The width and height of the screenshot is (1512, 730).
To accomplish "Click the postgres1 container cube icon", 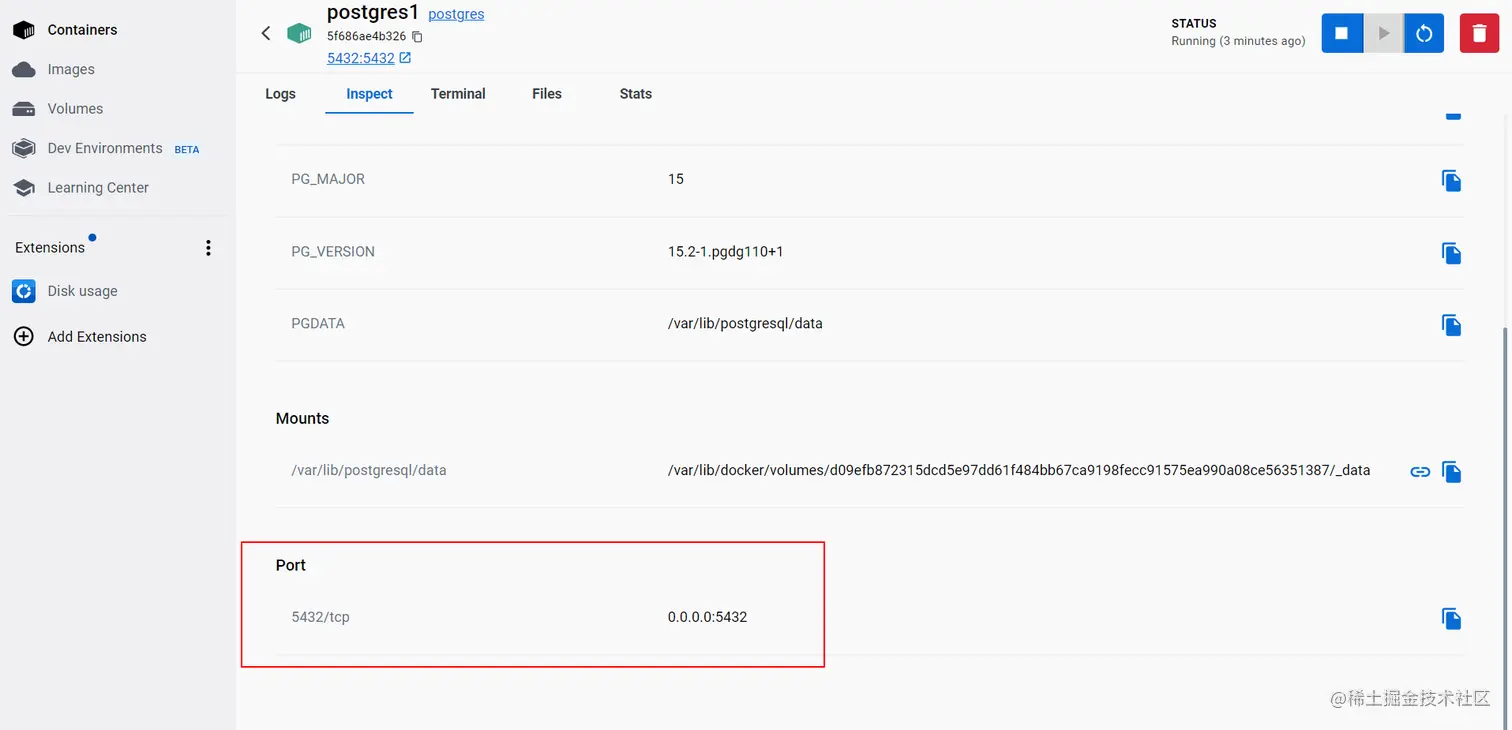I will (x=299, y=33).
